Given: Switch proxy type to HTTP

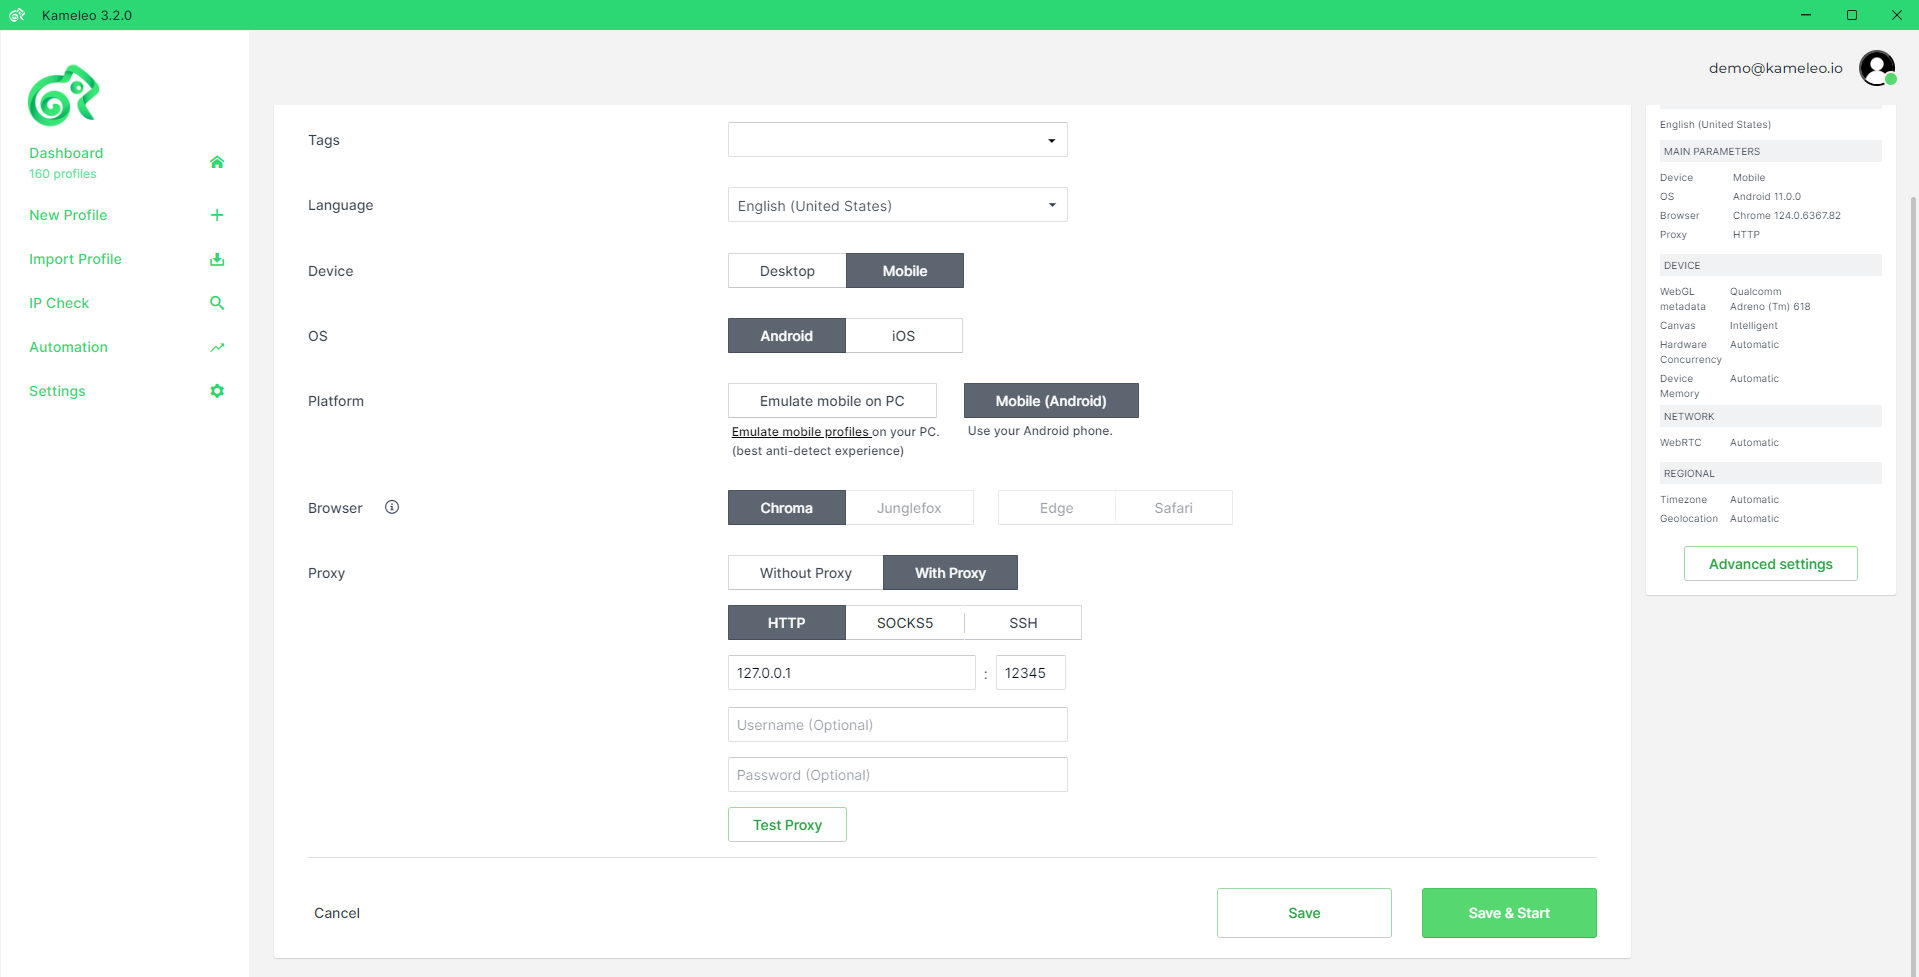Looking at the screenshot, I should 787,623.
